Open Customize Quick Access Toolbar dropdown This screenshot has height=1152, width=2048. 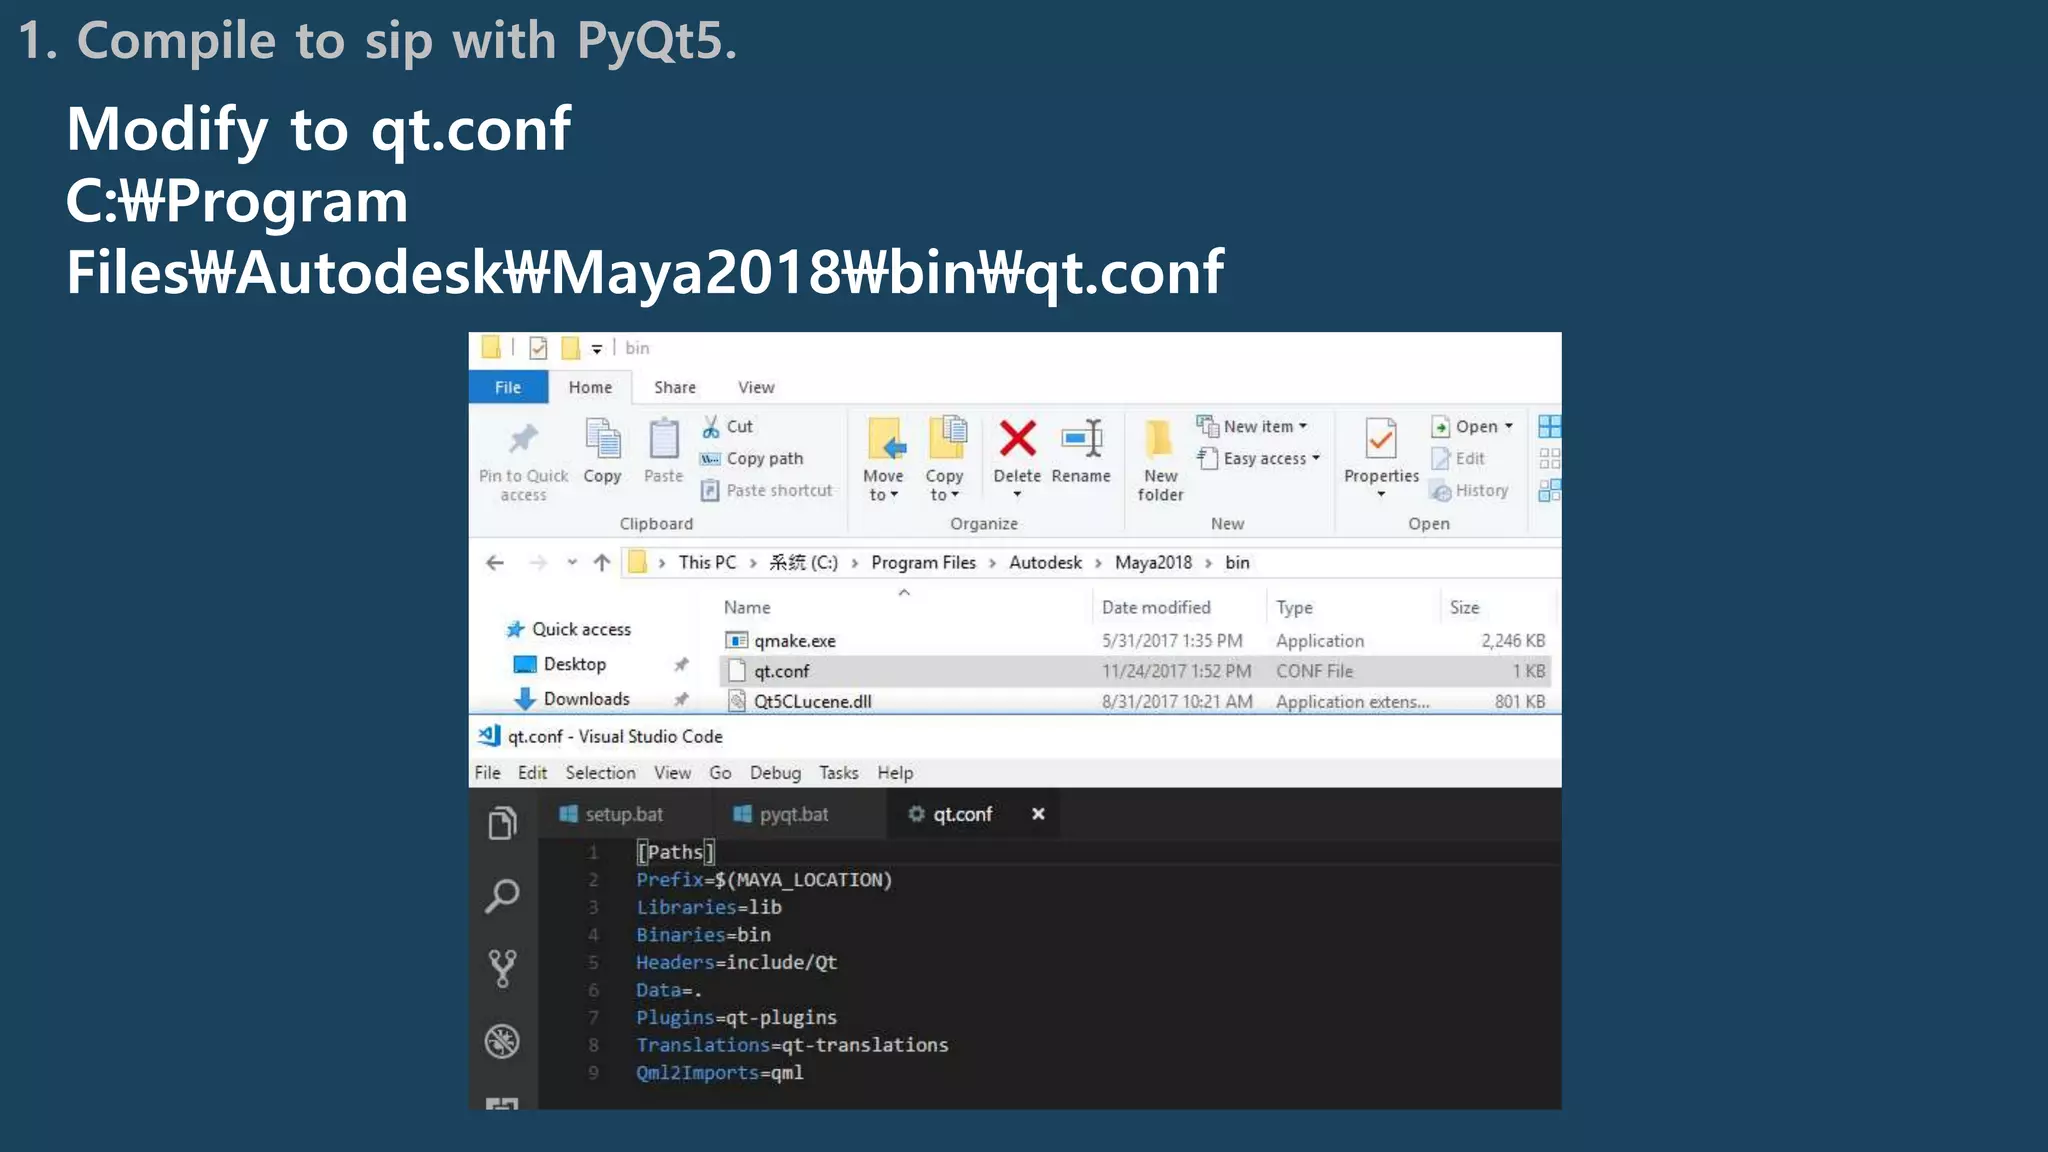596,349
